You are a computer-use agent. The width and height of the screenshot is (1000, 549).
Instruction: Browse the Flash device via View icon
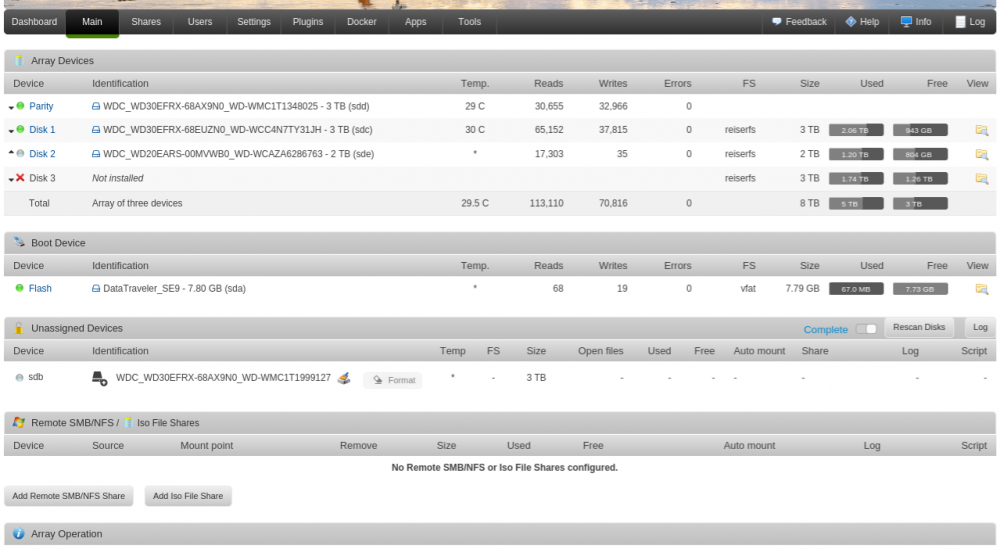click(982, 289)
